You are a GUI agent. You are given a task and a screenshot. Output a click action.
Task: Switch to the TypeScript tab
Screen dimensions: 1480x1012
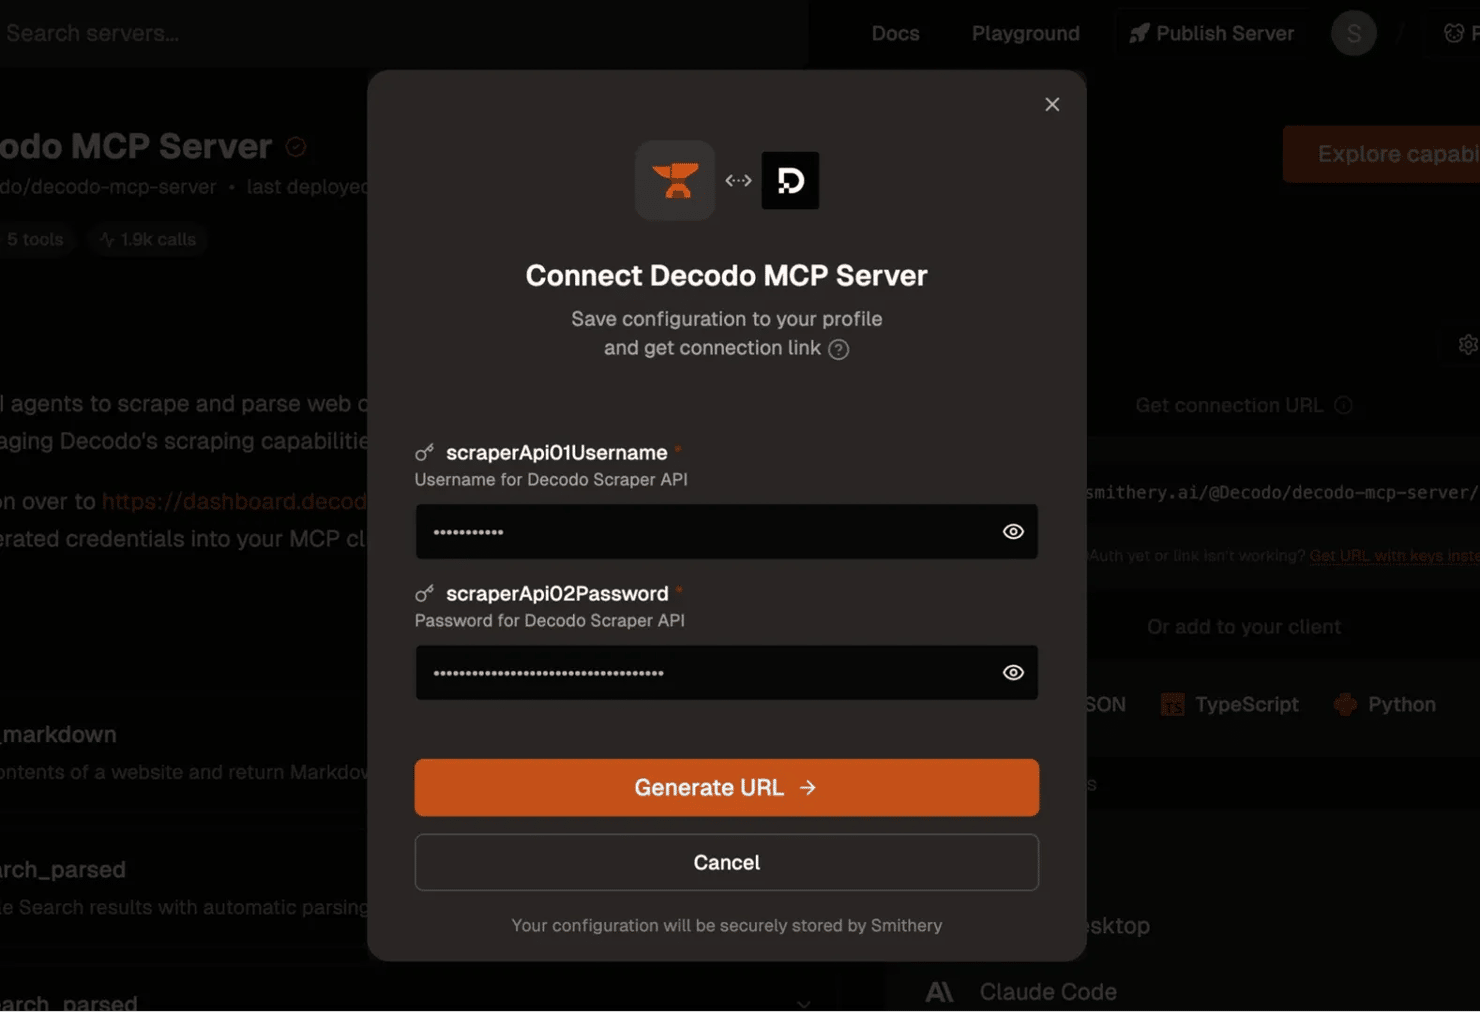tap(1231, 704)
